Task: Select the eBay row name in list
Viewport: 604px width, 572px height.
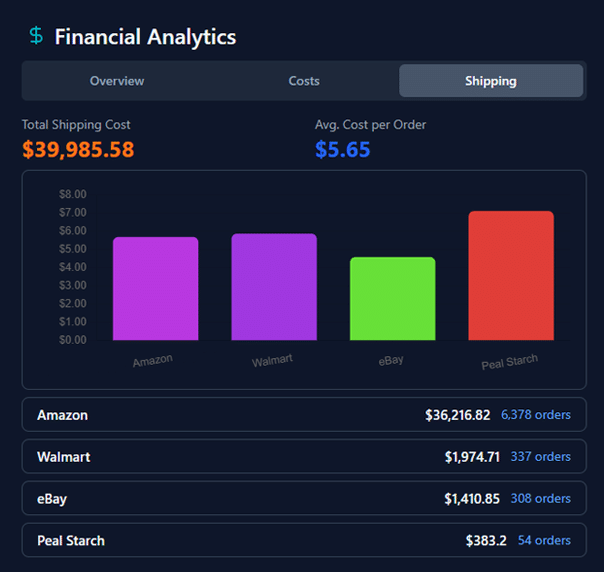Action: click(52, 499)
